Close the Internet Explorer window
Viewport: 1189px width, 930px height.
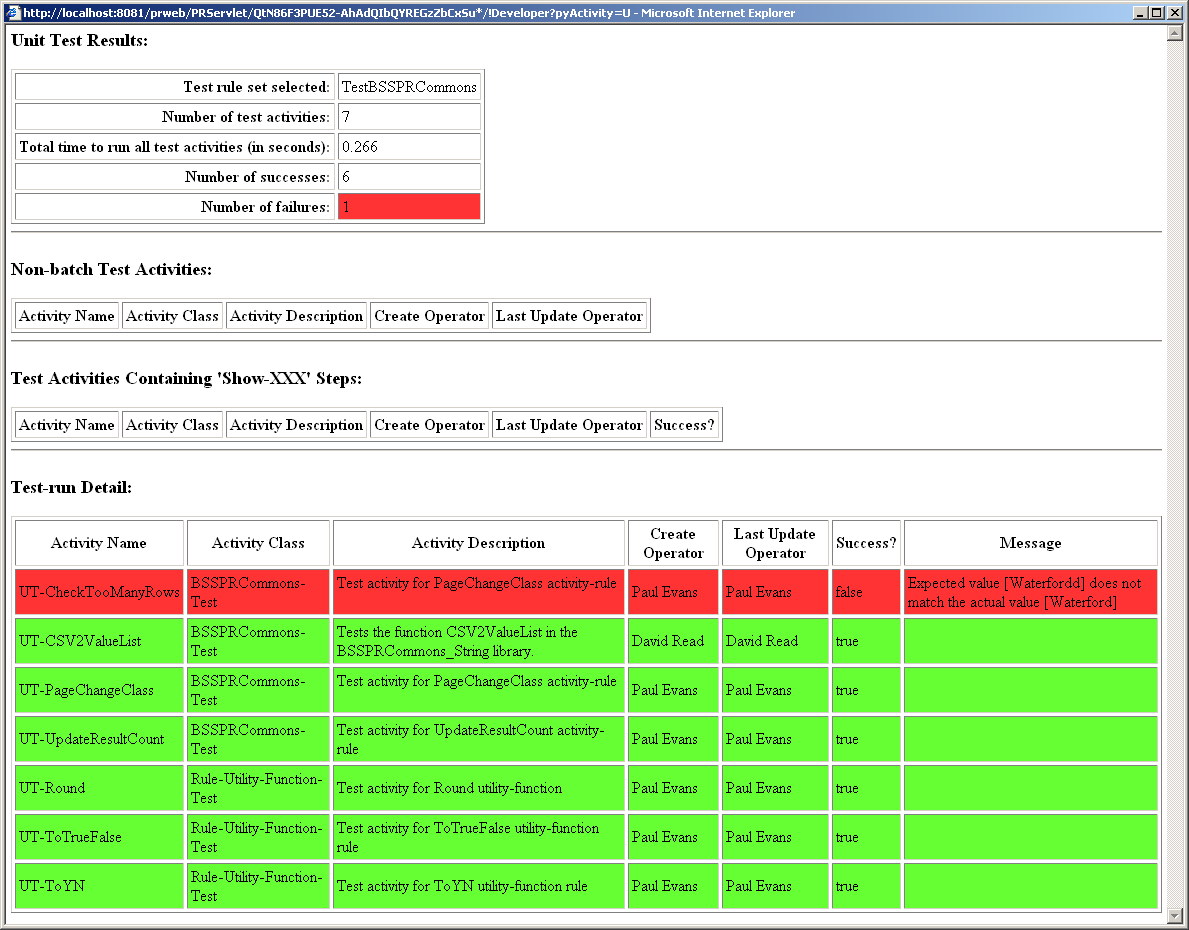[1174, 12]
